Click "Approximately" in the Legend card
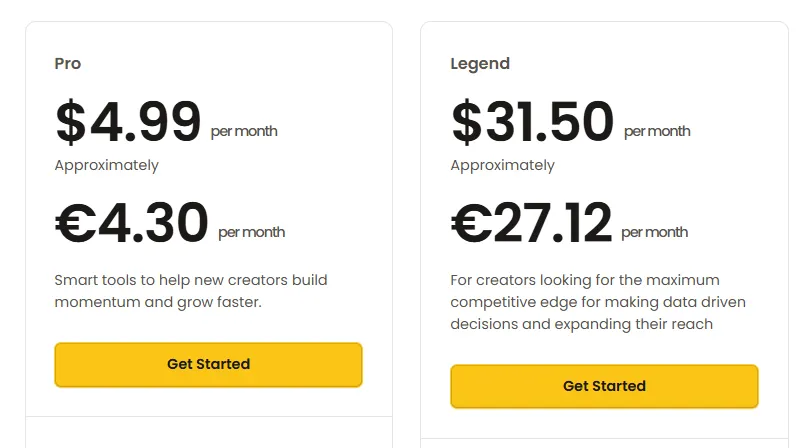The height and width of the screenshot is (448, 807). tap(502, 165)
